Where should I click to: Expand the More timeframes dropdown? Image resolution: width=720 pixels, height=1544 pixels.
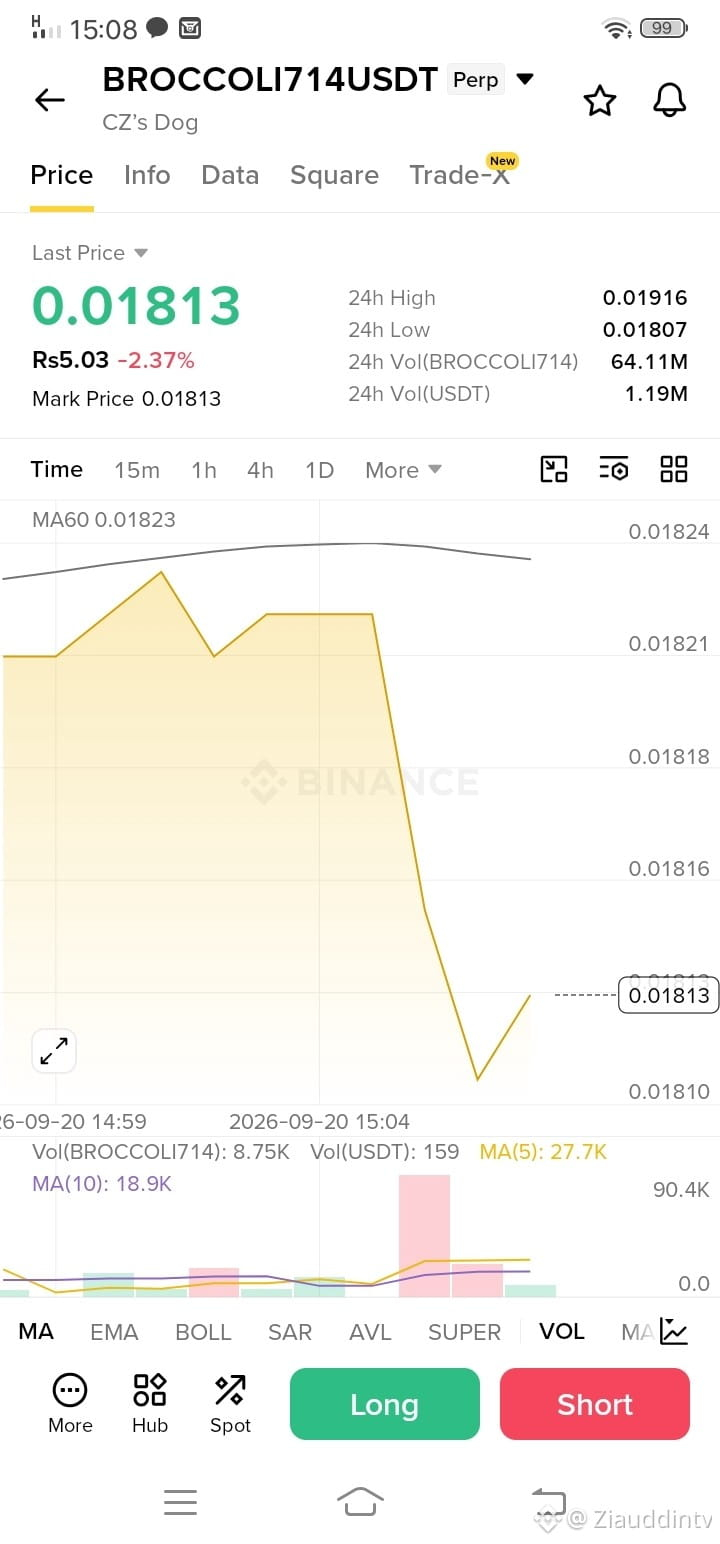(403, 470)
